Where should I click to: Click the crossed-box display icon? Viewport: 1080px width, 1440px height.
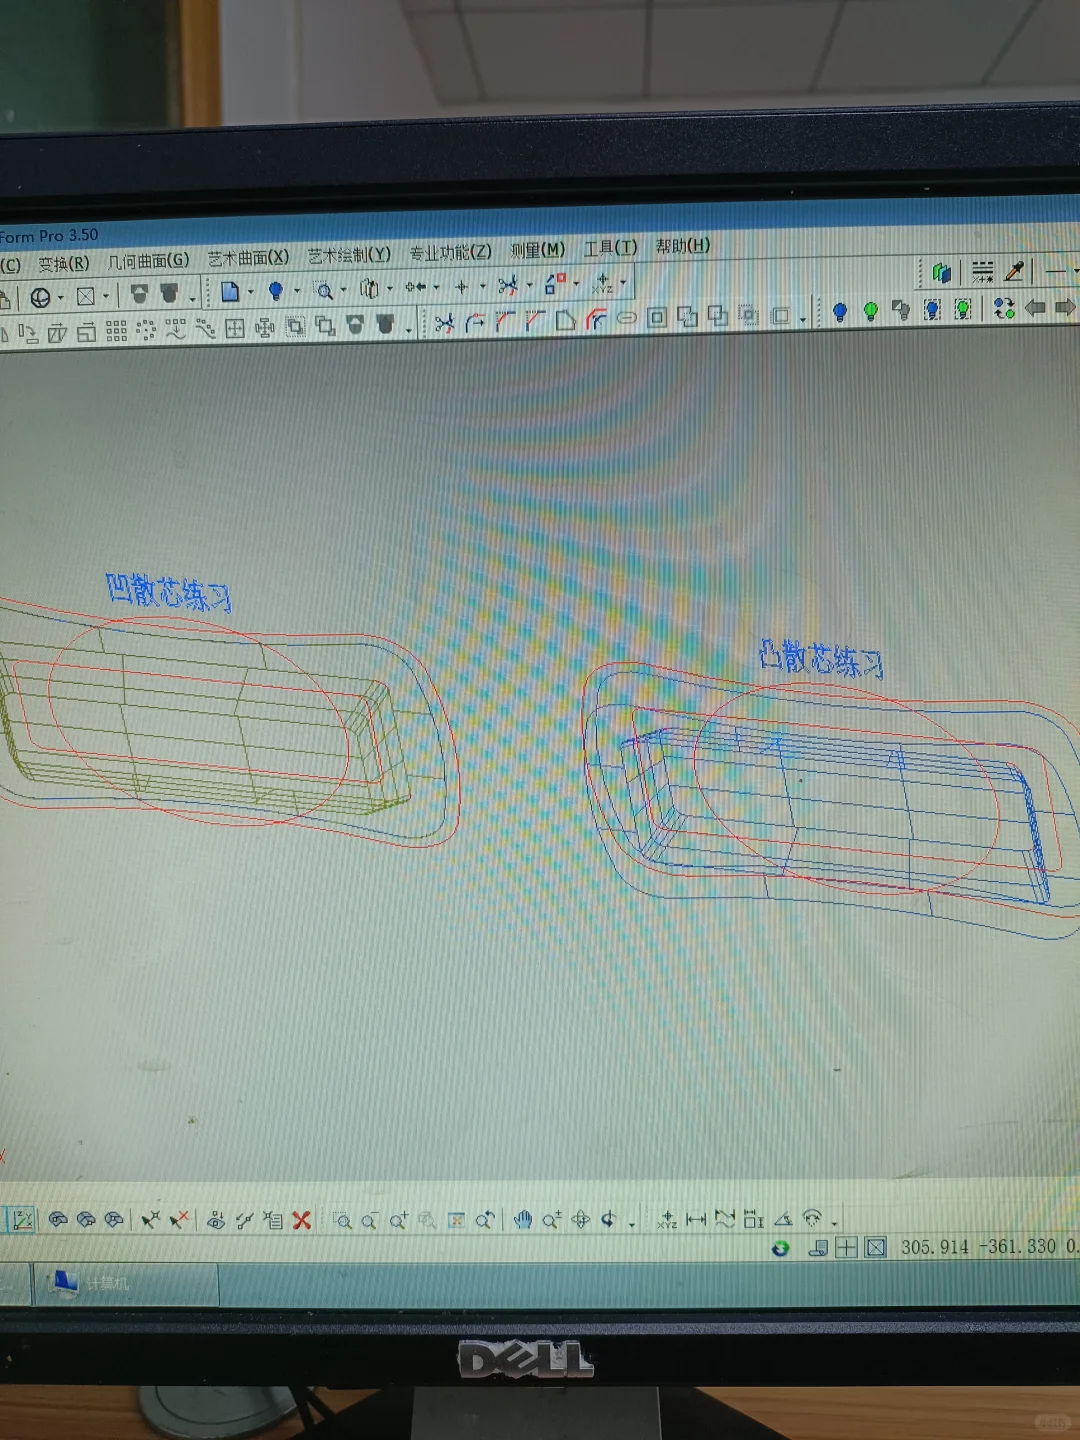pyautogui.click(x=86, y=296)
